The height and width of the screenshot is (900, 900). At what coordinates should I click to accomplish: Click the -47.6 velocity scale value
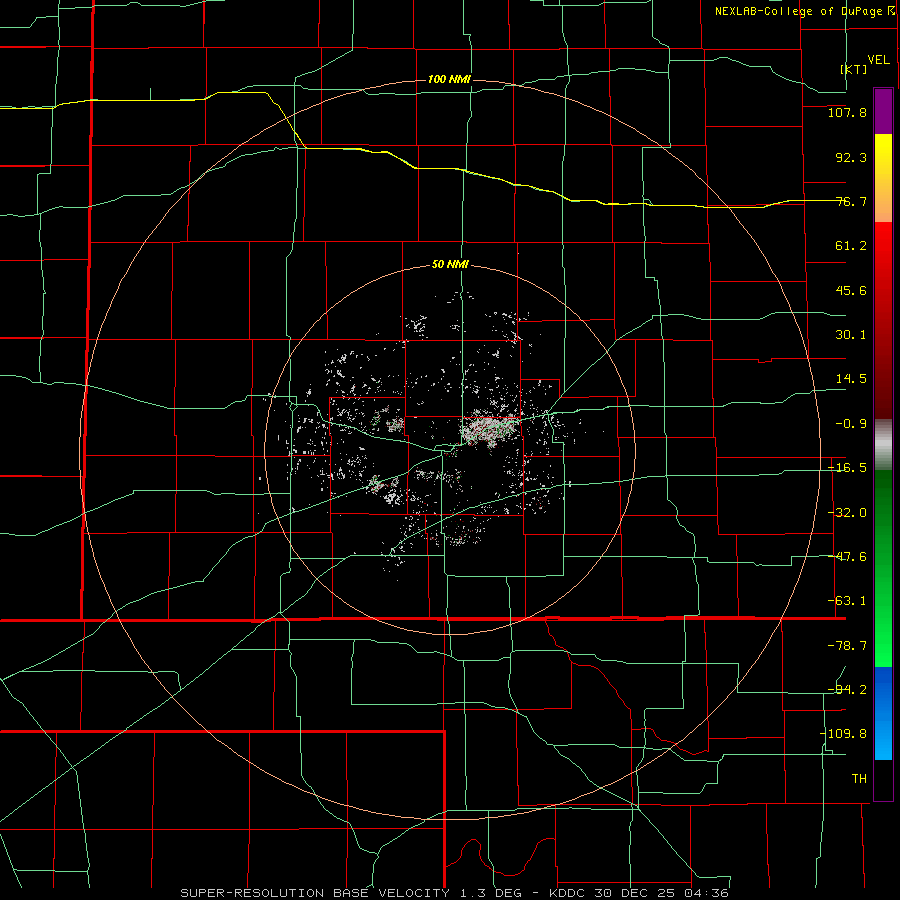click(847, 557)
